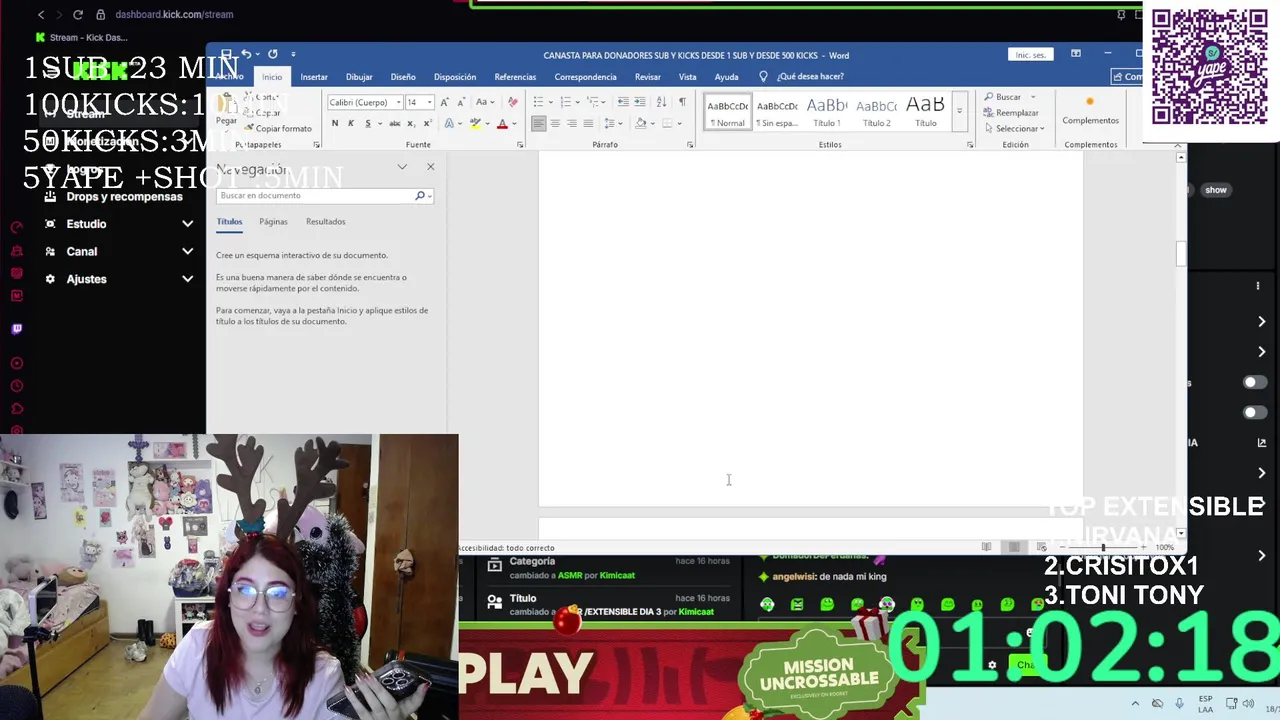Expand the styles gallery
This screenshot has height=720, width=1280.
(959, 110)
